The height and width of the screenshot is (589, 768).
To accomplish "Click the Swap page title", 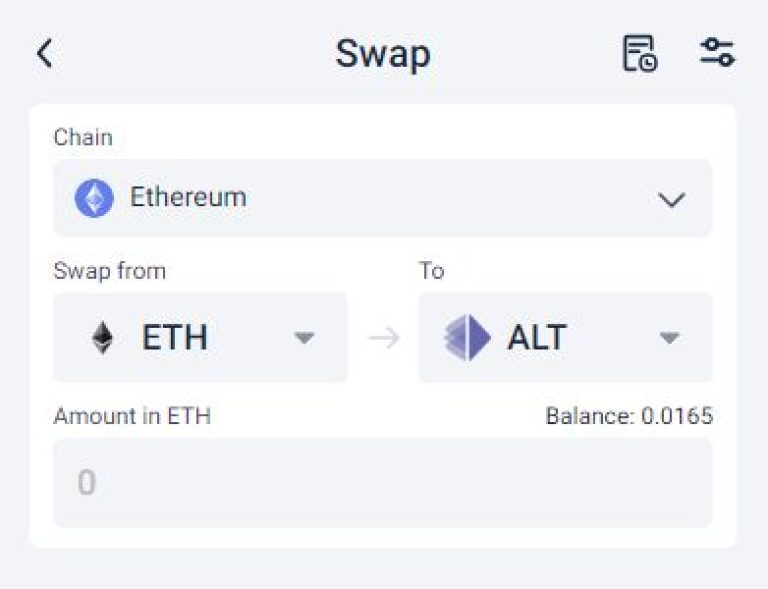I will 383,54.
